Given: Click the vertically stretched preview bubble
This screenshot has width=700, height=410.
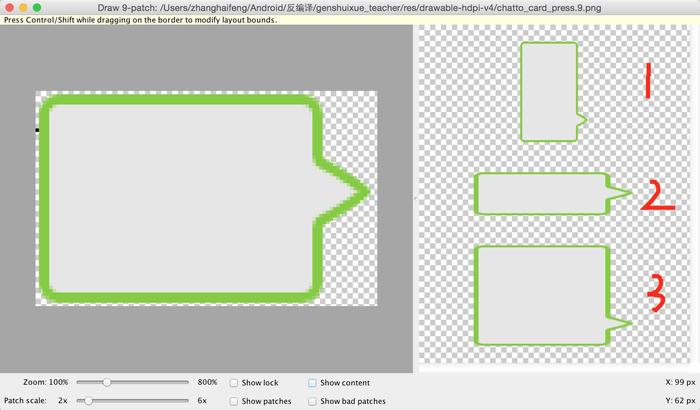Looking at the screenshot, I should (554, 92).
